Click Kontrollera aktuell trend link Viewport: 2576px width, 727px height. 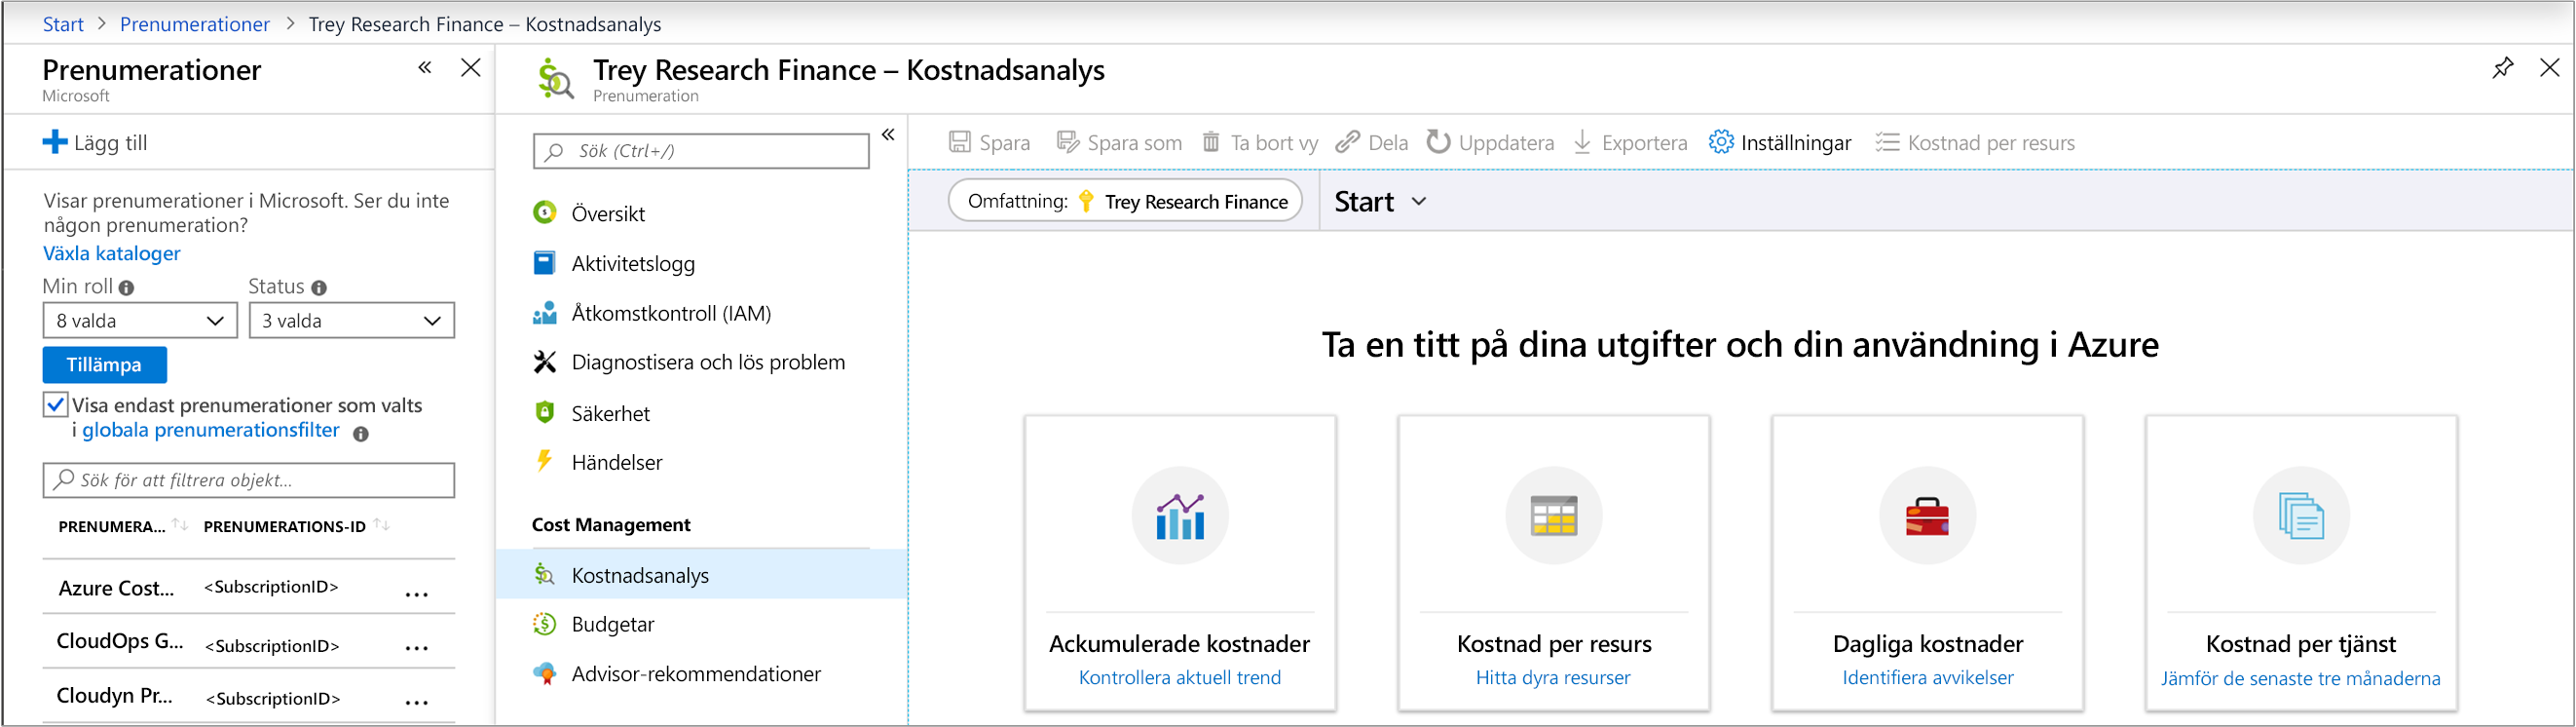pyautogui.click(x=1180, y=677)
